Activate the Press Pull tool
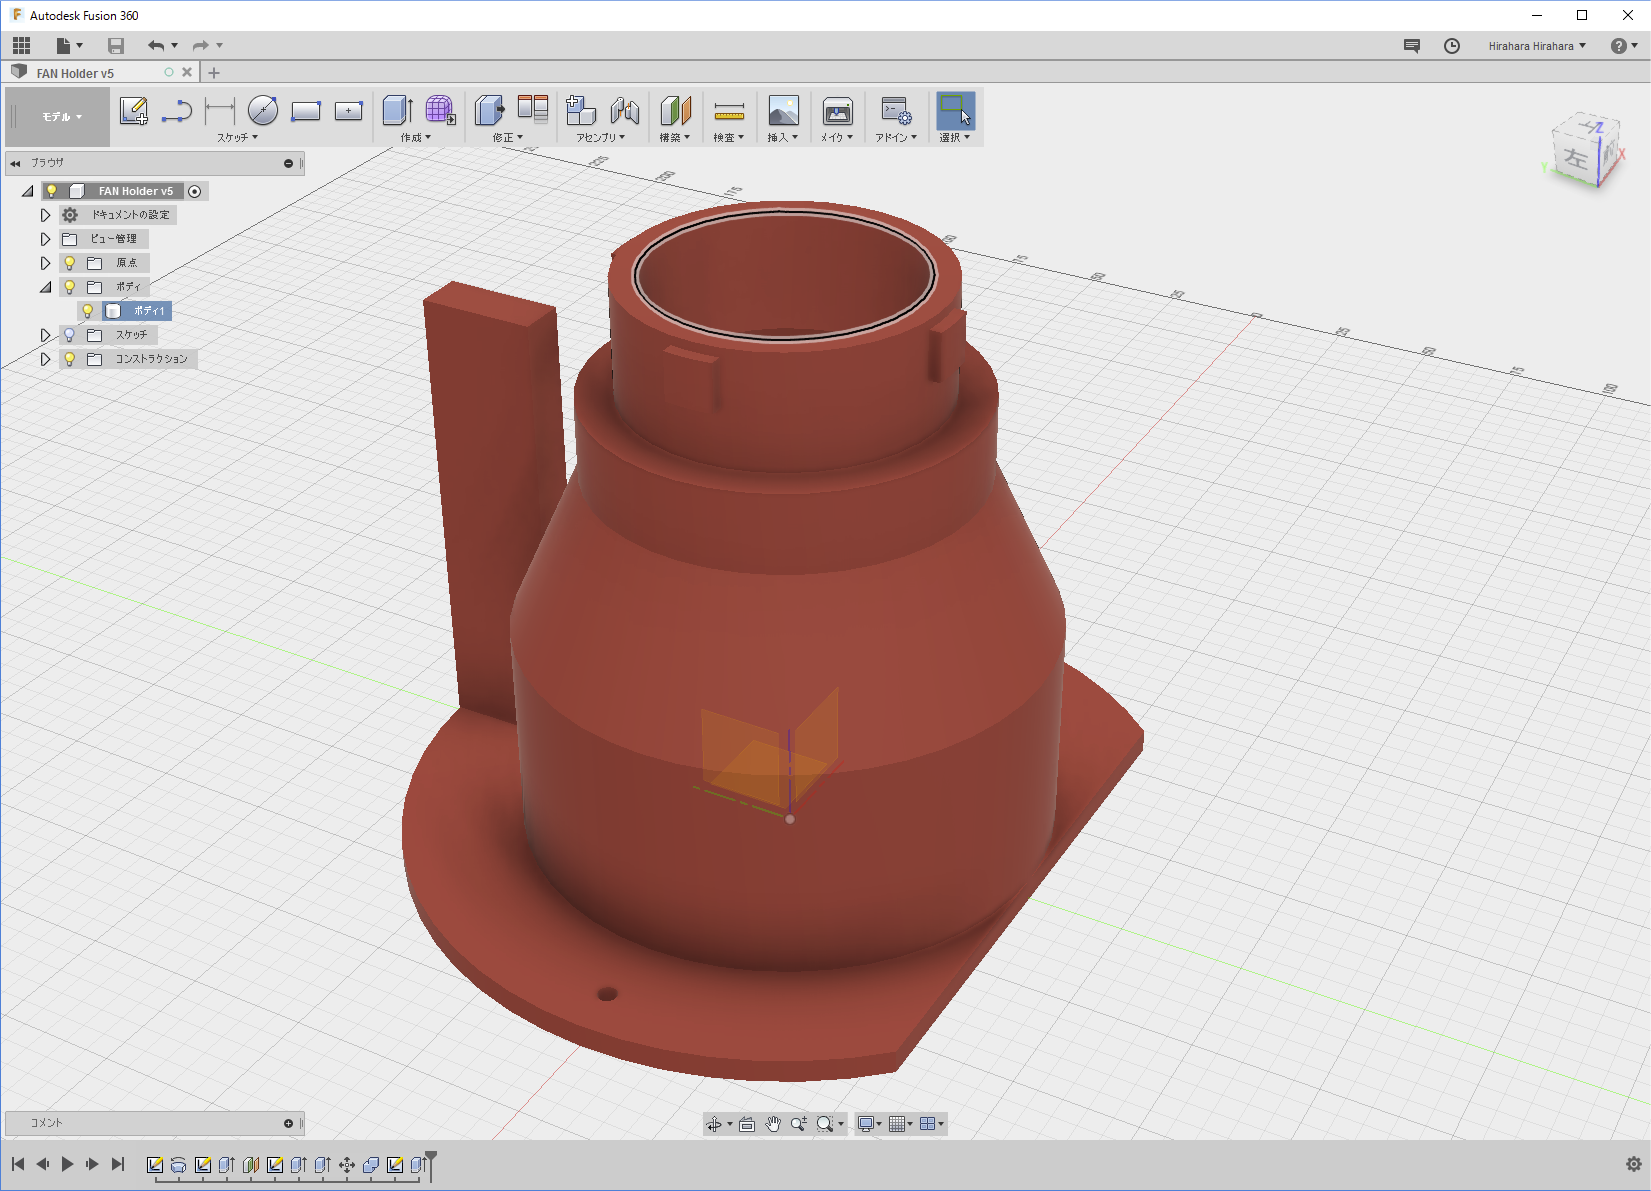The height and width of the screenshot is (1191, 1651). pyautogui.click(x=490, y=111)
